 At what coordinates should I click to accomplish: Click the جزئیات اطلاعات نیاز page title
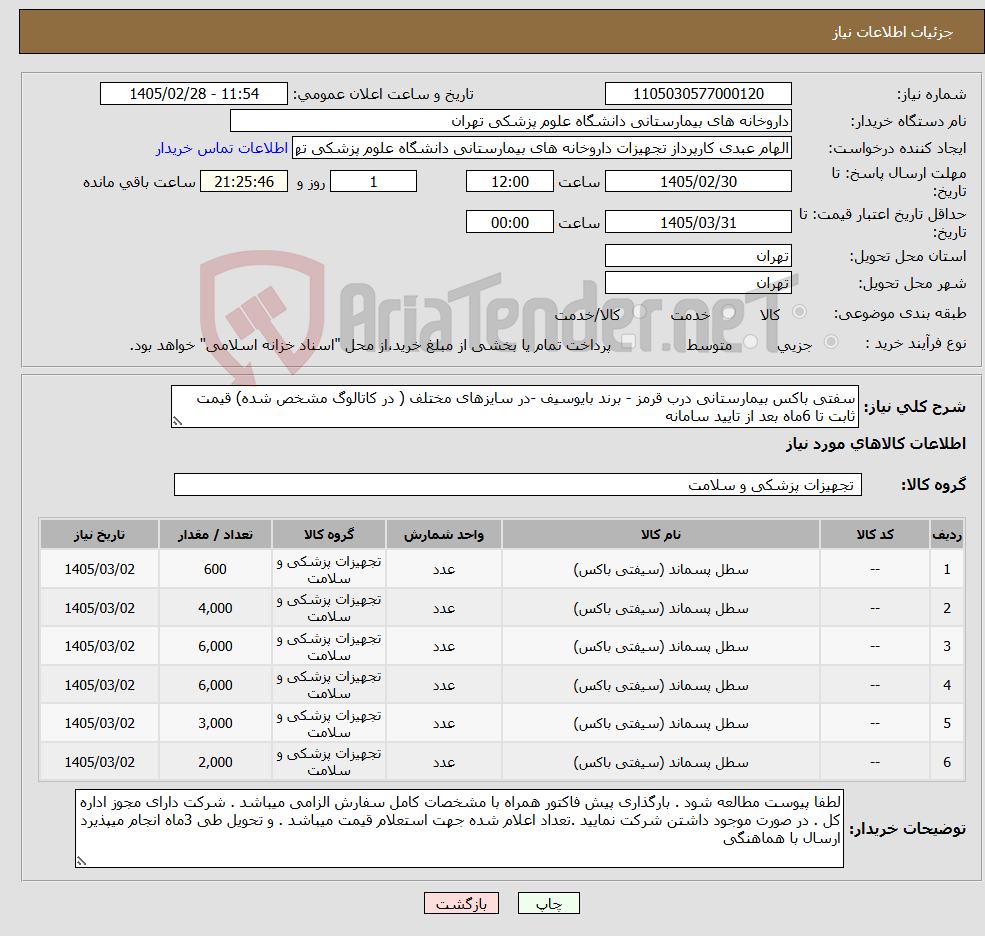893,32
